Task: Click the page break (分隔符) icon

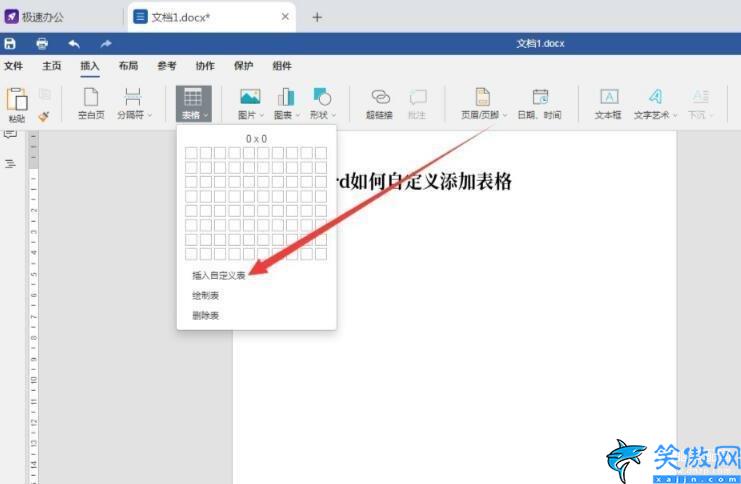Action: point(133,97)
